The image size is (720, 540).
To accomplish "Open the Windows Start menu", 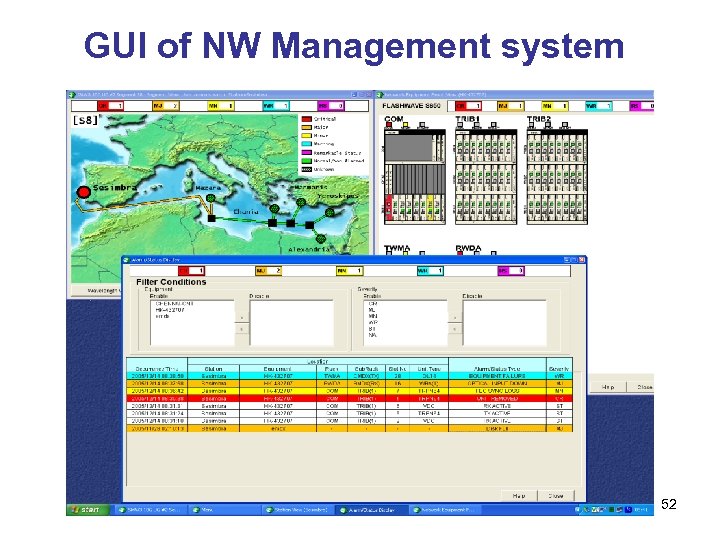I will [87, 510].
